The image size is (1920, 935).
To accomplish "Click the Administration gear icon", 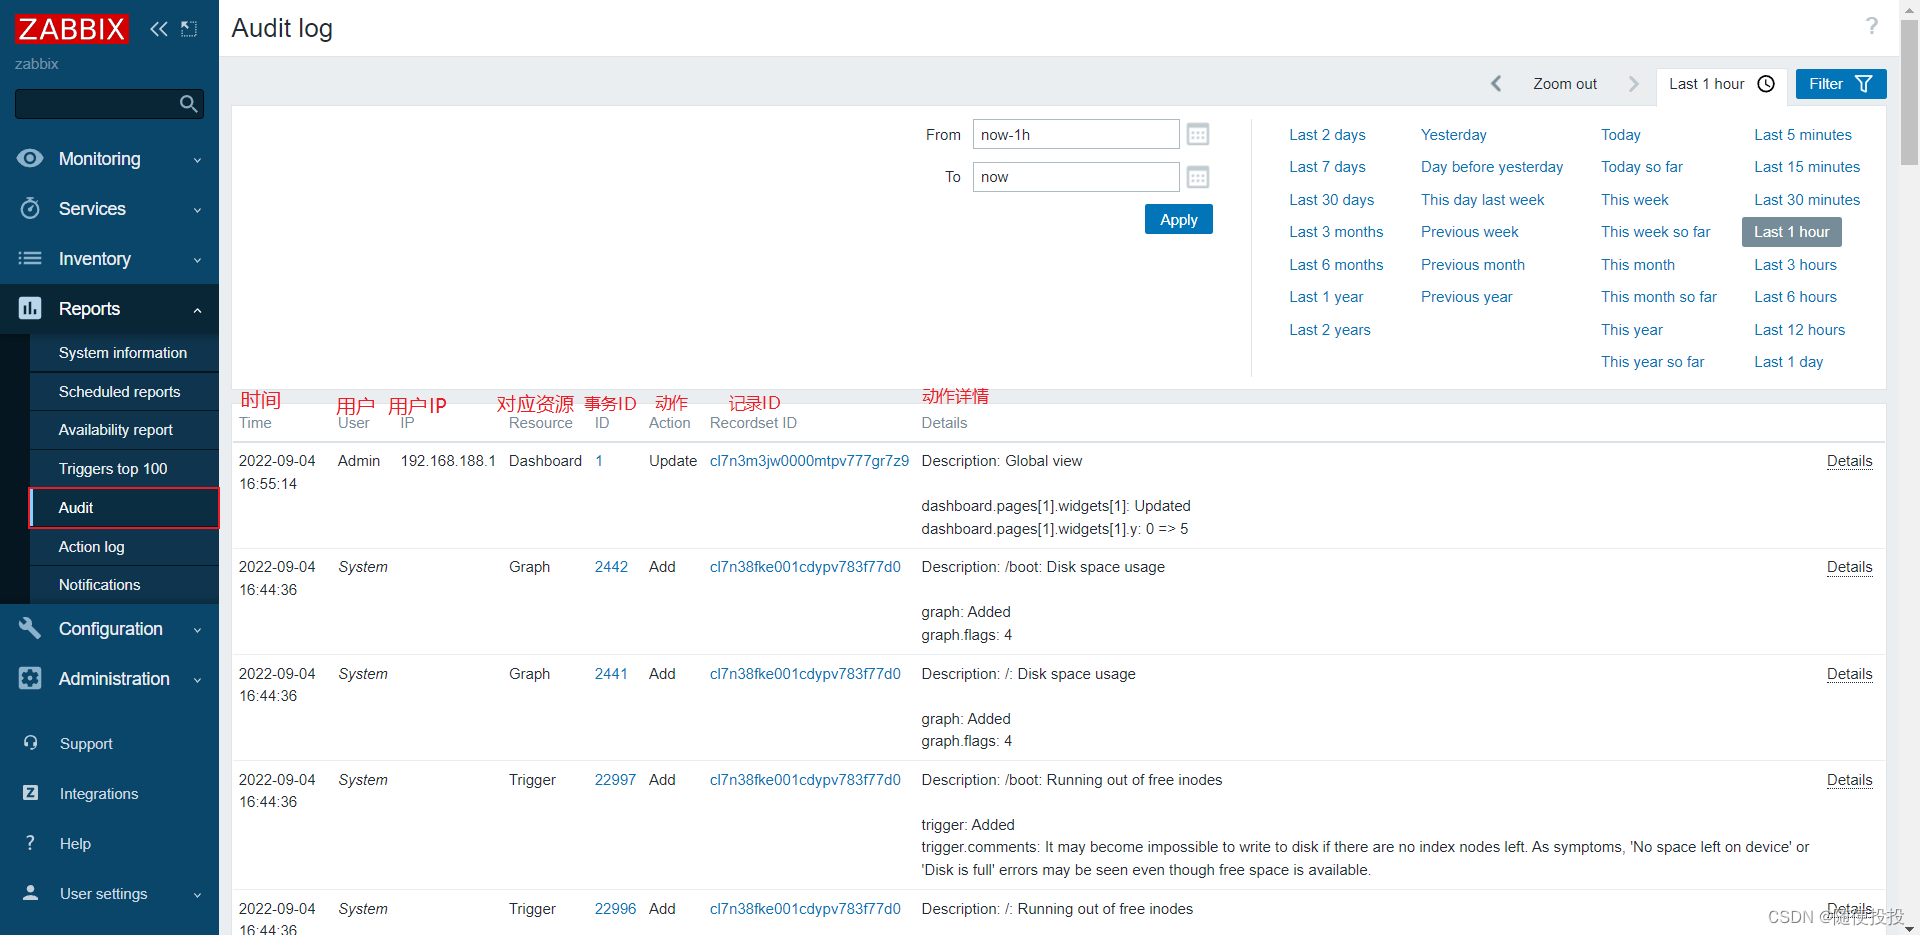I will click(x=30, y=678).
